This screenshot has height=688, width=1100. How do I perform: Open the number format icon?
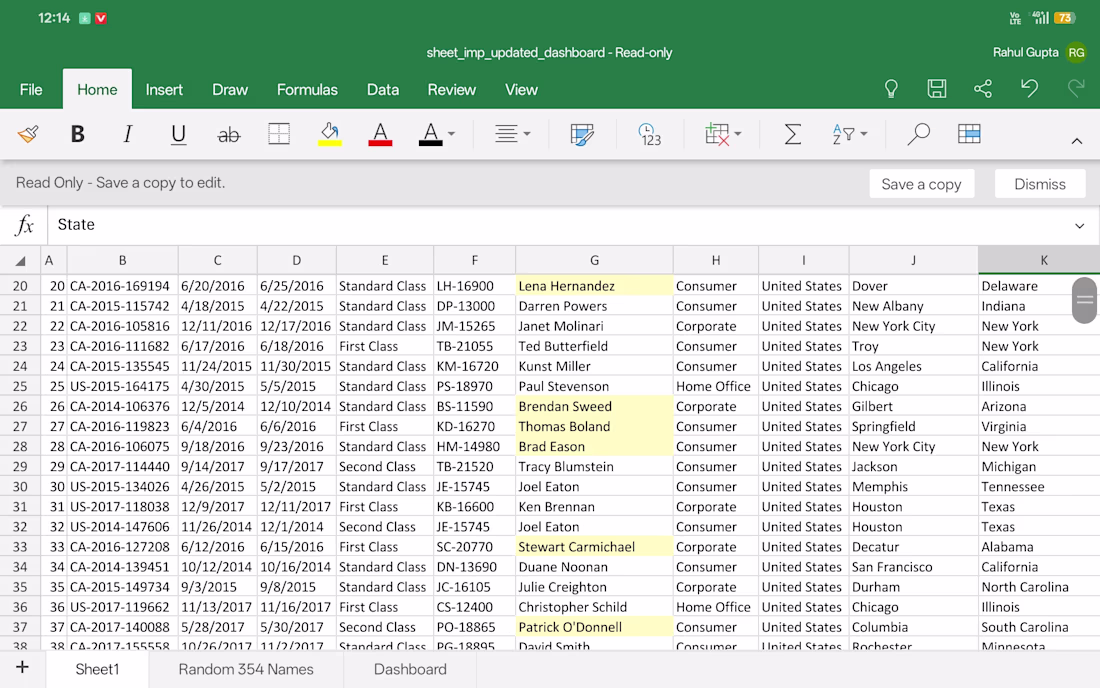[650, 134]
